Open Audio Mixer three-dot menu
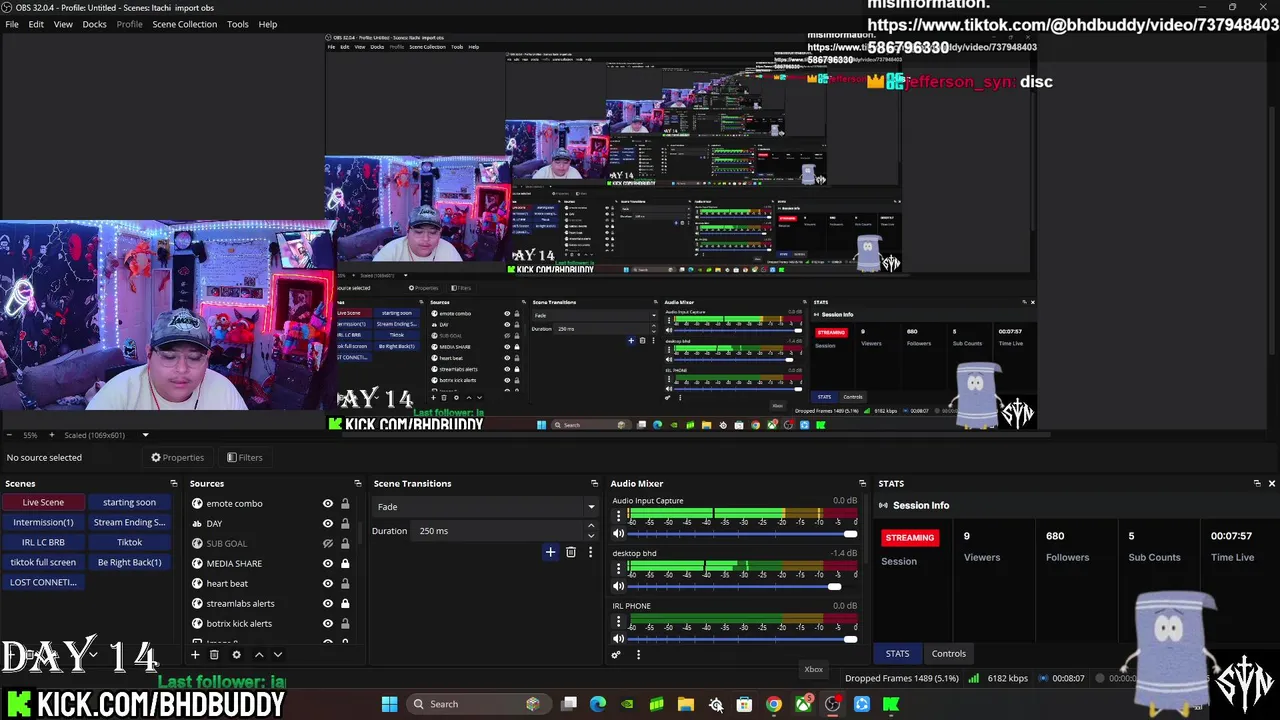The height and width of the screenshot is (720, 1280). tap(638, 655)
